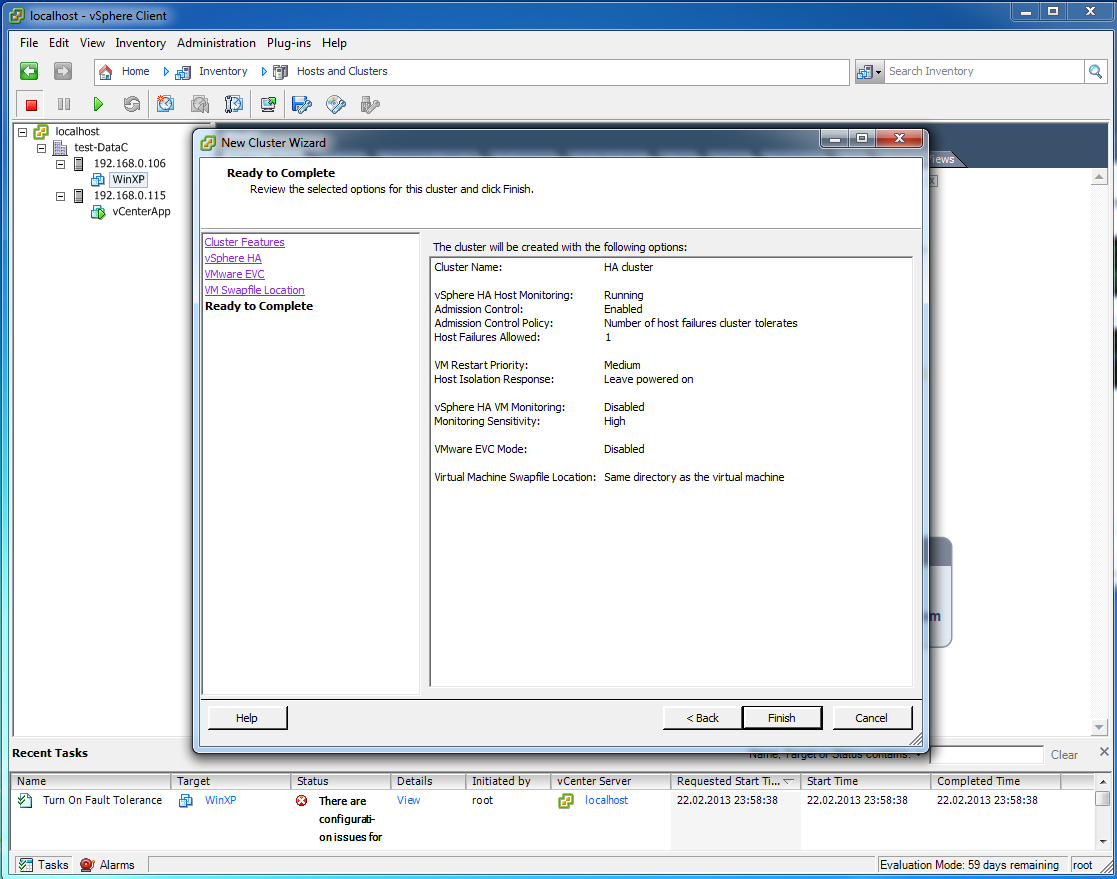
Task: Suspend the VM with the pause icon
Action: coord(63,105)
